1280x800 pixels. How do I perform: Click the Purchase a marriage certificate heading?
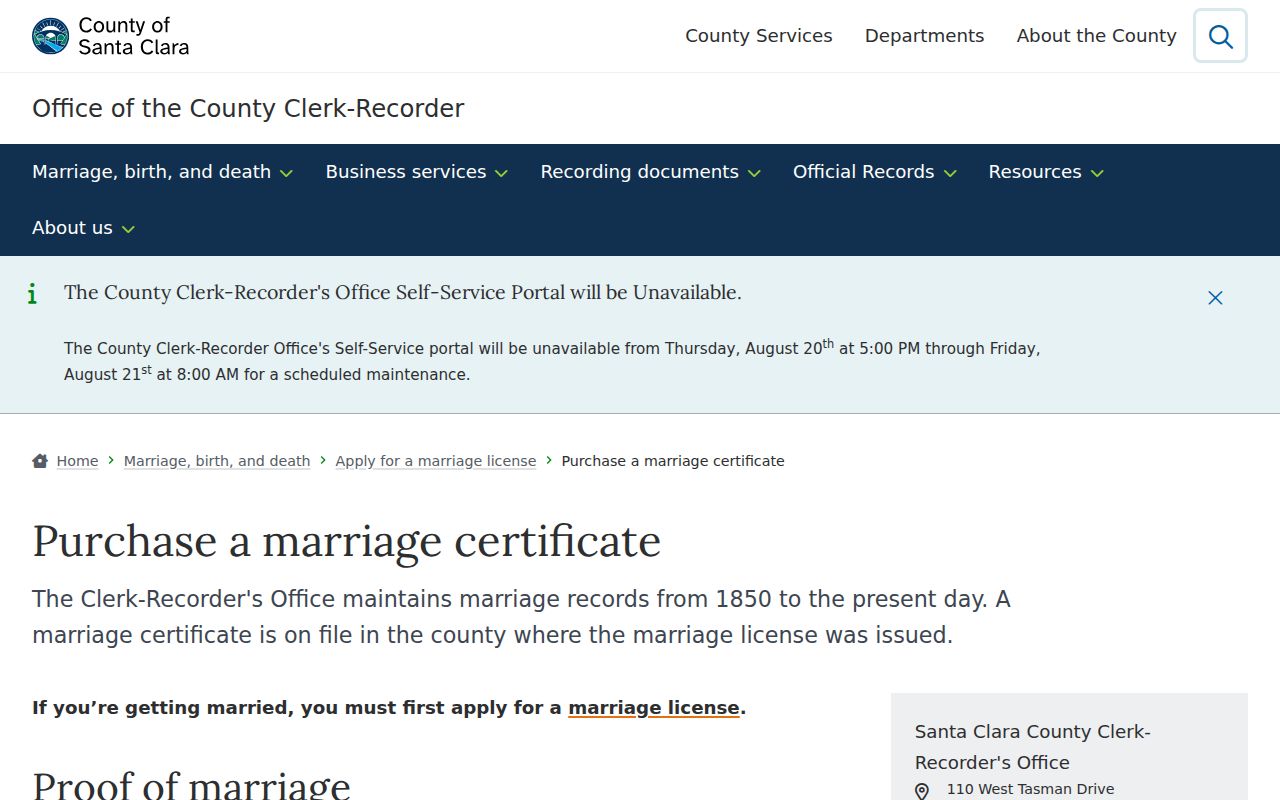coord(346,541)
